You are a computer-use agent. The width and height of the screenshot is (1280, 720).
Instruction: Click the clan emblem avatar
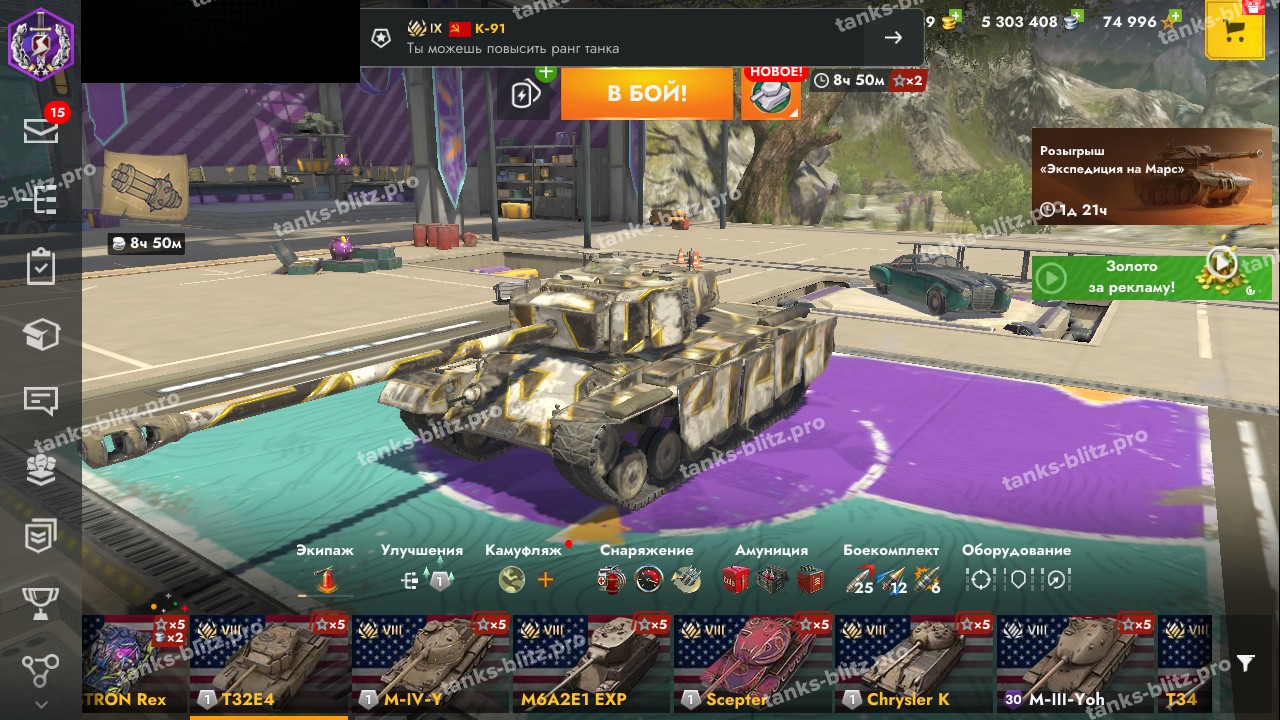coord(41,41)
